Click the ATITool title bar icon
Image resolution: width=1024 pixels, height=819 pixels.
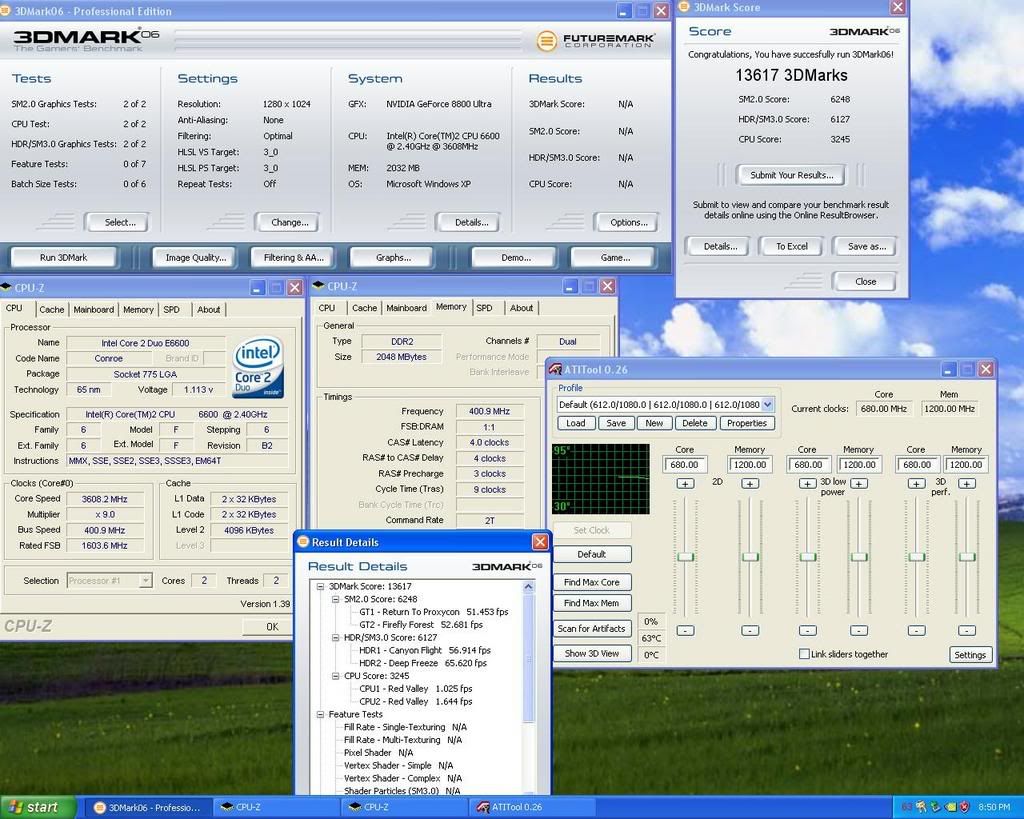point(555,368)
